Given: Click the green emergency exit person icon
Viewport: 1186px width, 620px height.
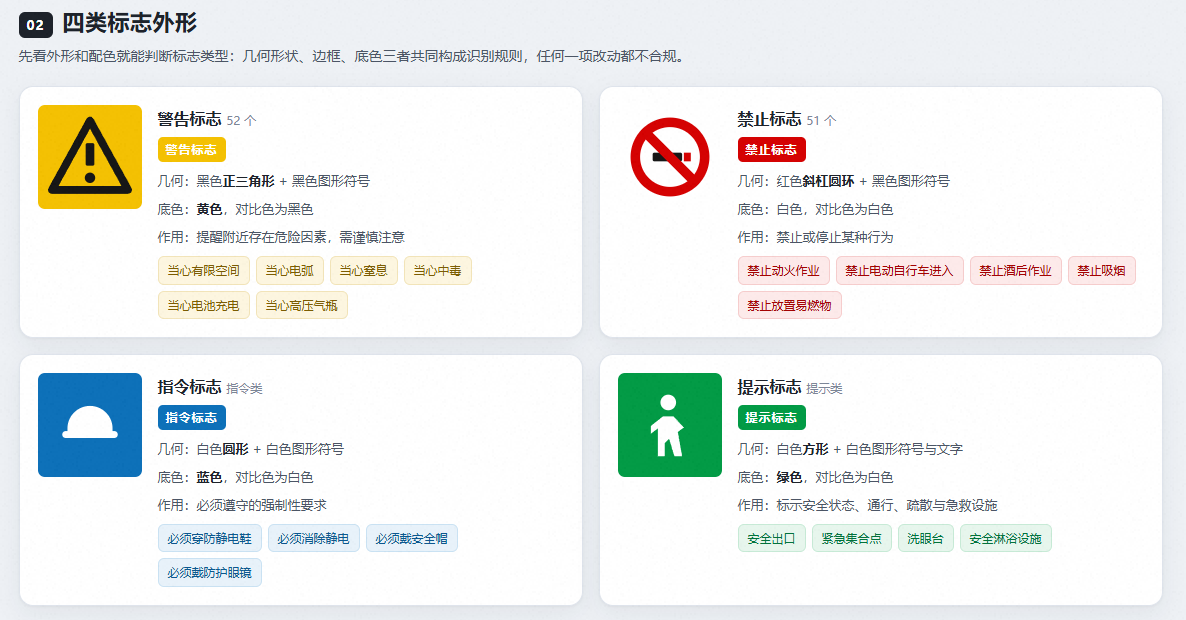Looking at the screenshot, I should pyautogui.click(x=670, y=425).
